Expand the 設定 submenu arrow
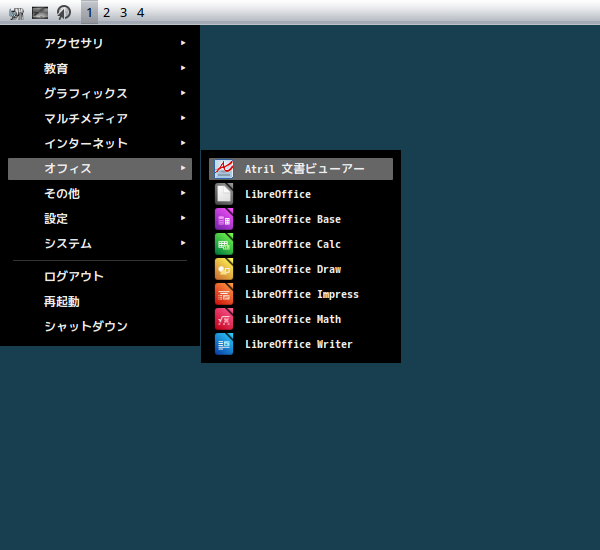 click(x=183, y=218)
